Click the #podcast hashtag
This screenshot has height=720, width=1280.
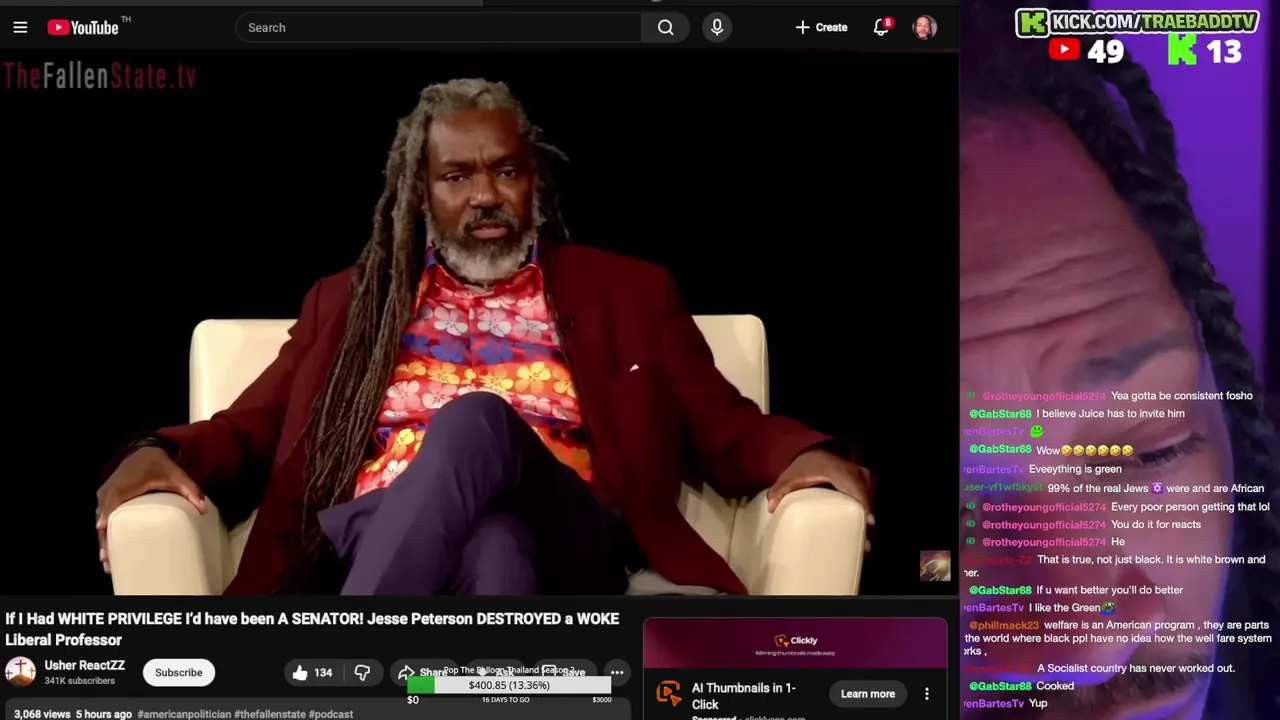click(331, 714)
